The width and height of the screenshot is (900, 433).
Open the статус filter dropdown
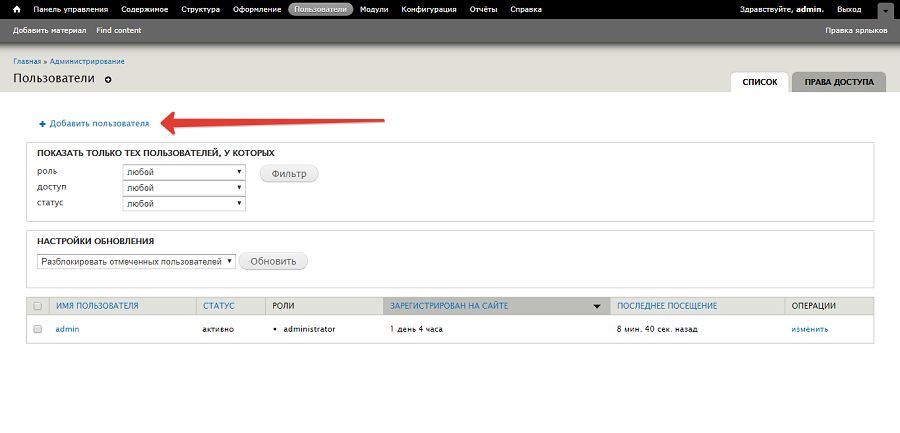[x=184, y=204]
